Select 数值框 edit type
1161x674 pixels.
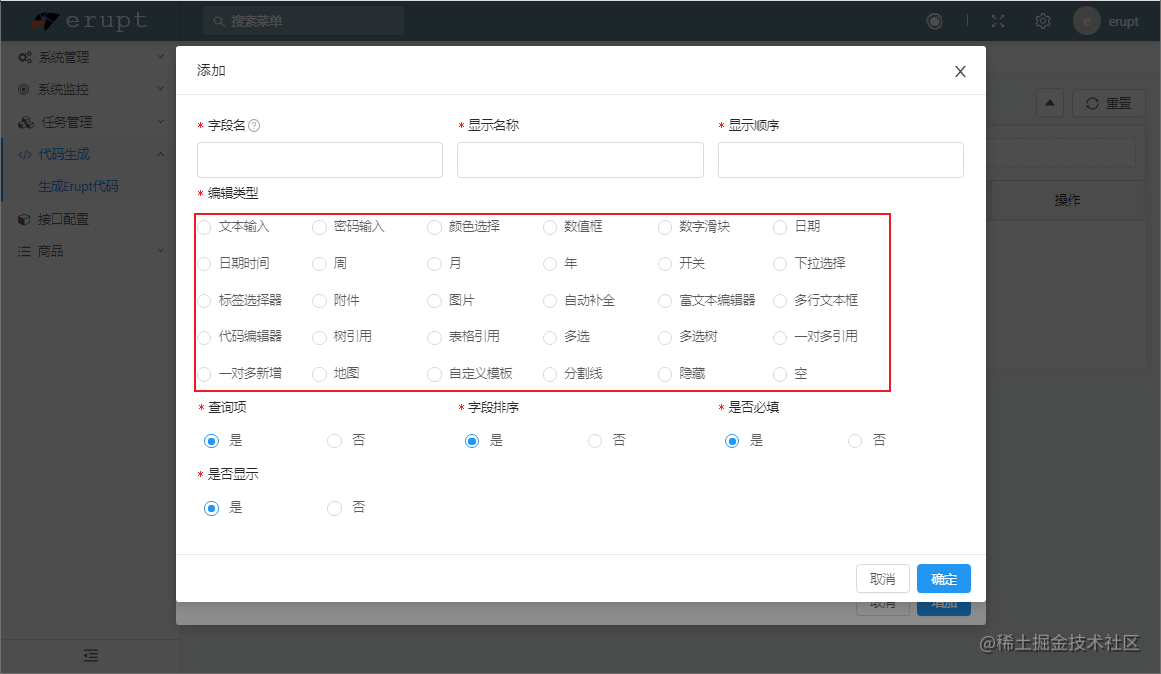tap(550, 227)
